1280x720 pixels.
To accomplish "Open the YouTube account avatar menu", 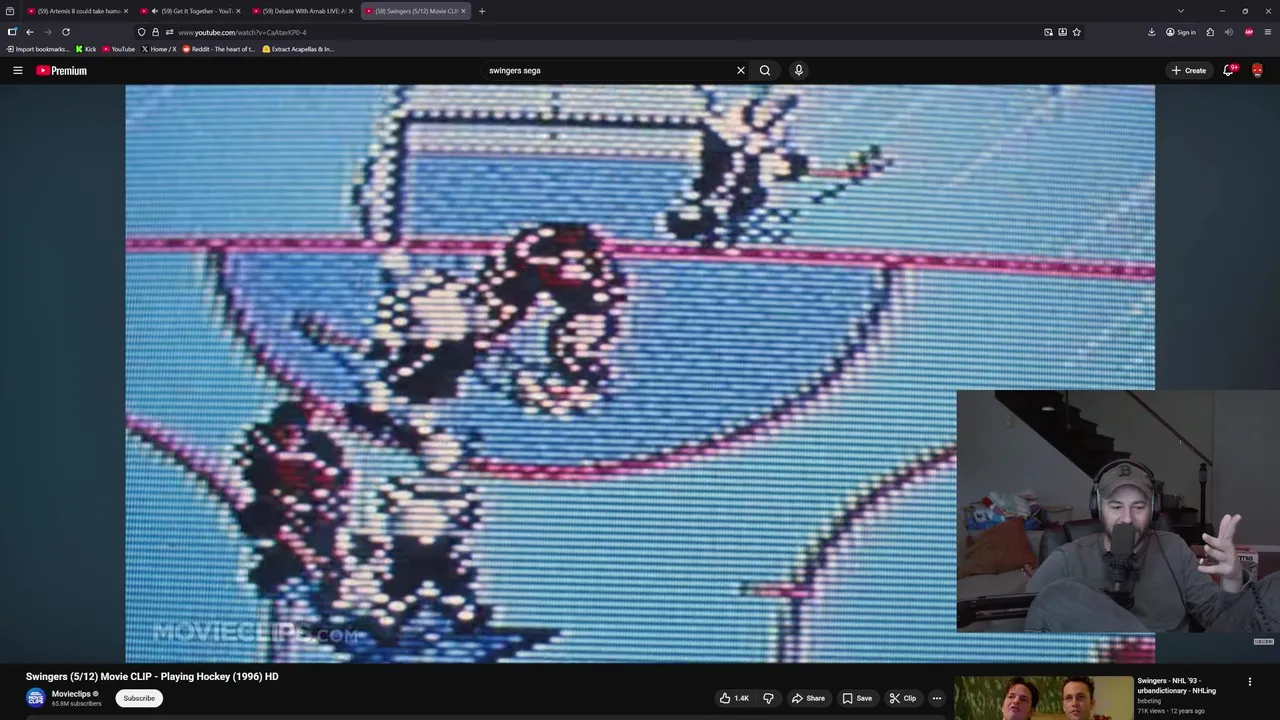I will tap(1257, 70).
